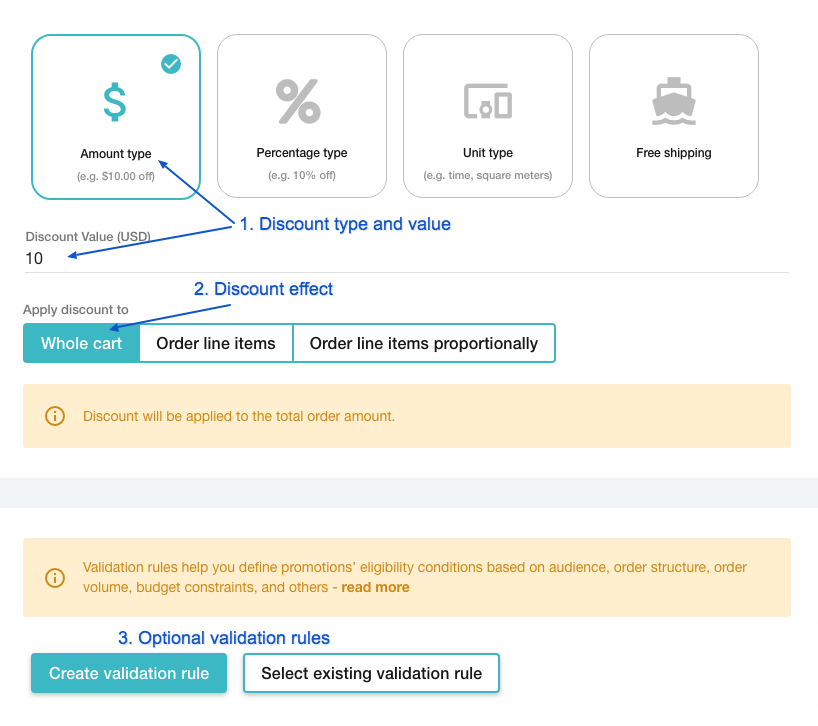This screenshot has width=818, height=726.
Task: Click the percent icon on Percentage type card
Action: coord(301,100)
